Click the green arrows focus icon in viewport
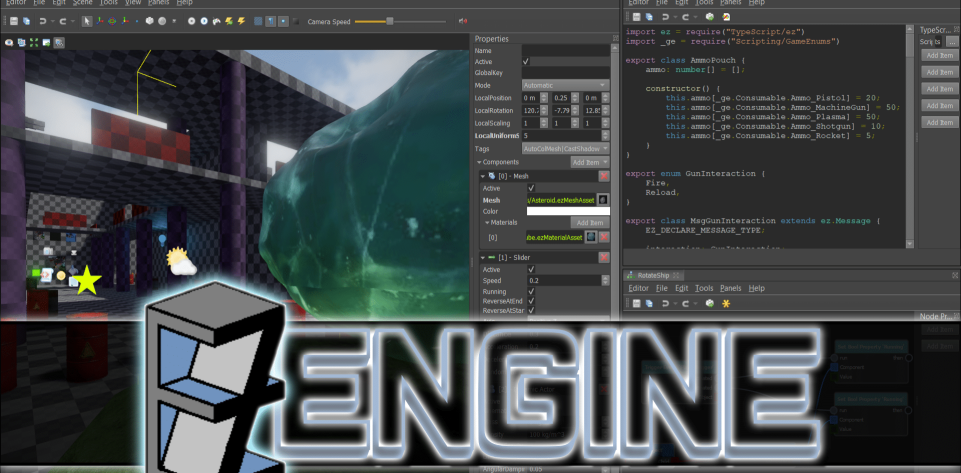Image resolution: width=961 pixels, height=473 pixels. tap(34, 42)
